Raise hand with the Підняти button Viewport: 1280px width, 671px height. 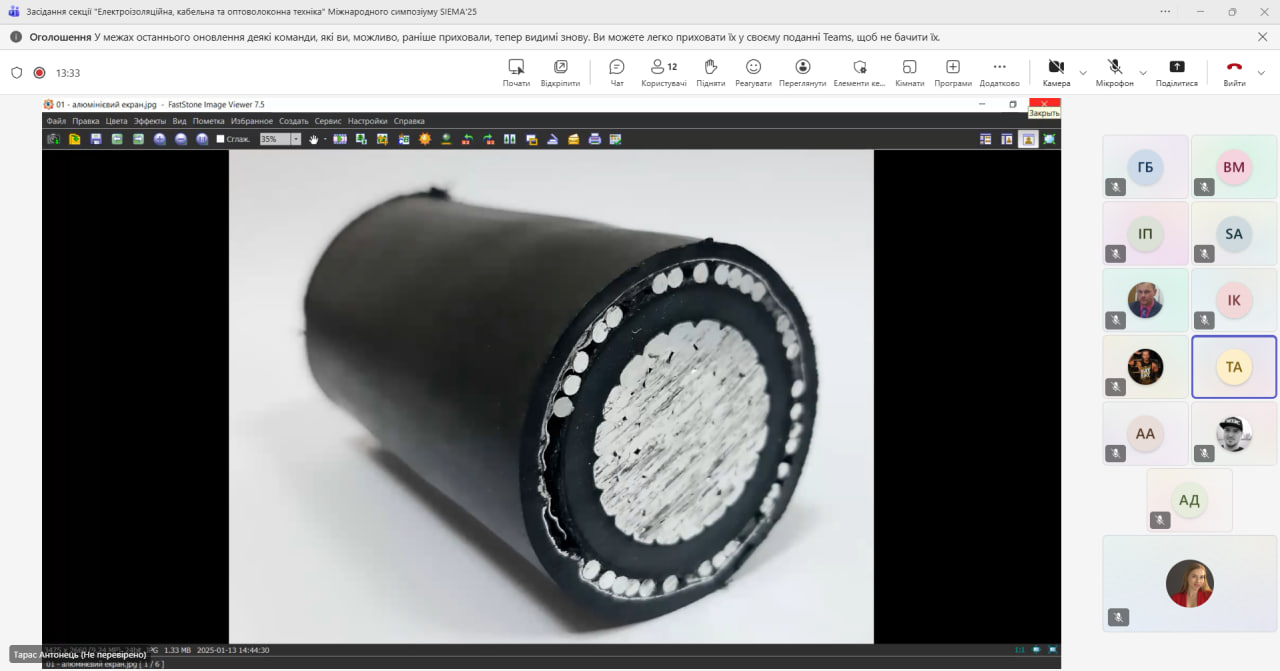click(x=710, y=72)
